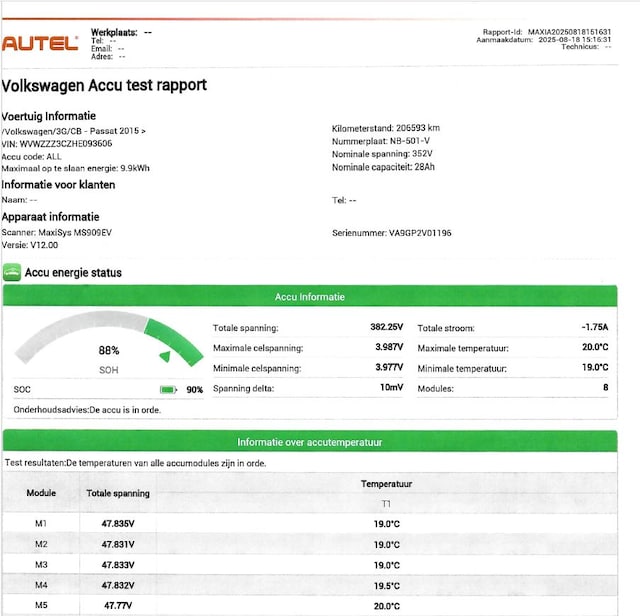Click 'Onderhoudsadvies: De accu is in orde.'
640x616 pixels.
pos(87,410)
